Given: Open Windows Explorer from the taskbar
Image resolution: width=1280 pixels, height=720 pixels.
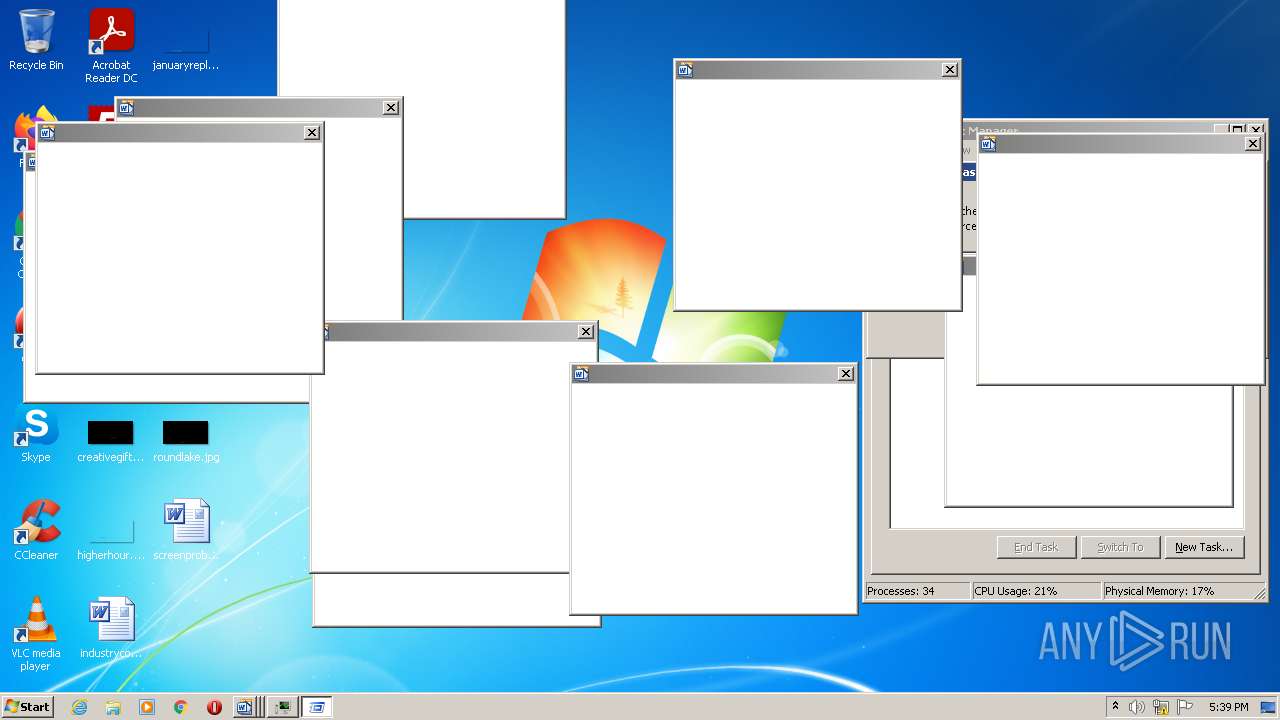Looking at the screenshot, I should coord(113,707).
